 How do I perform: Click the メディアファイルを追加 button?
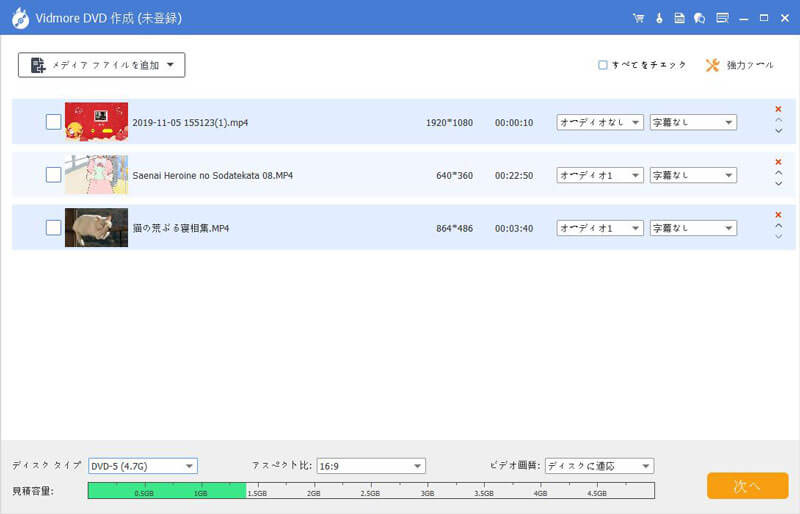click(x=102, y=65)
